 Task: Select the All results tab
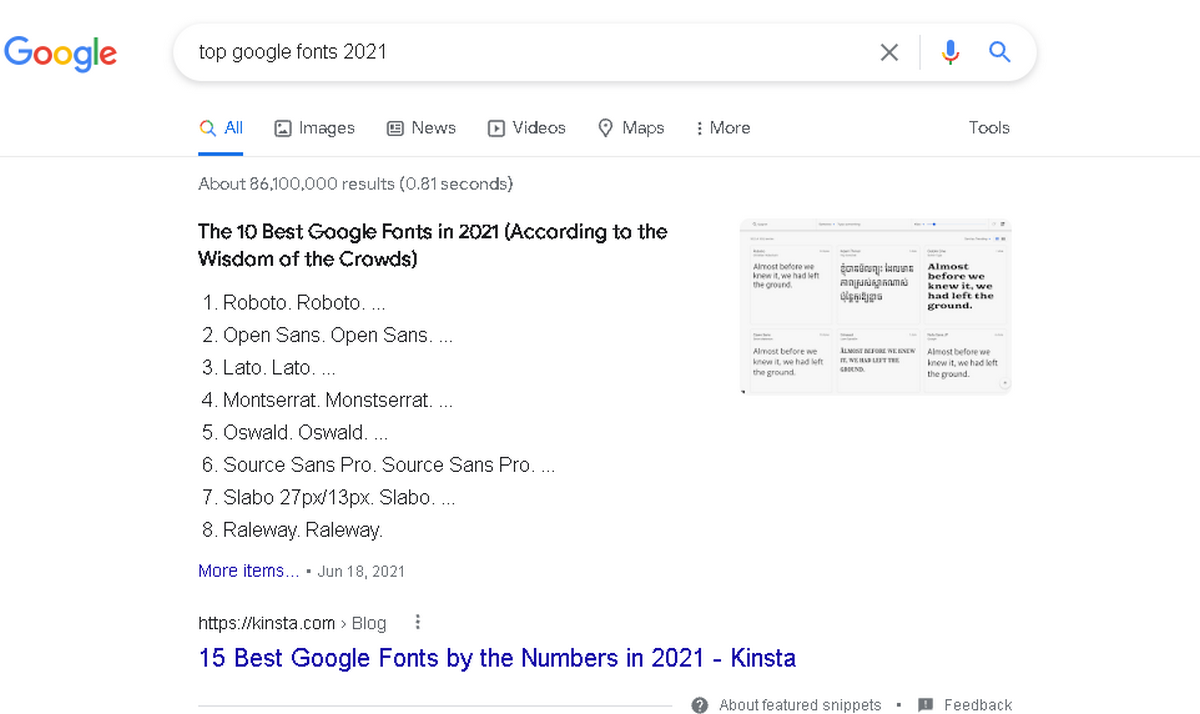click(221, 128)
